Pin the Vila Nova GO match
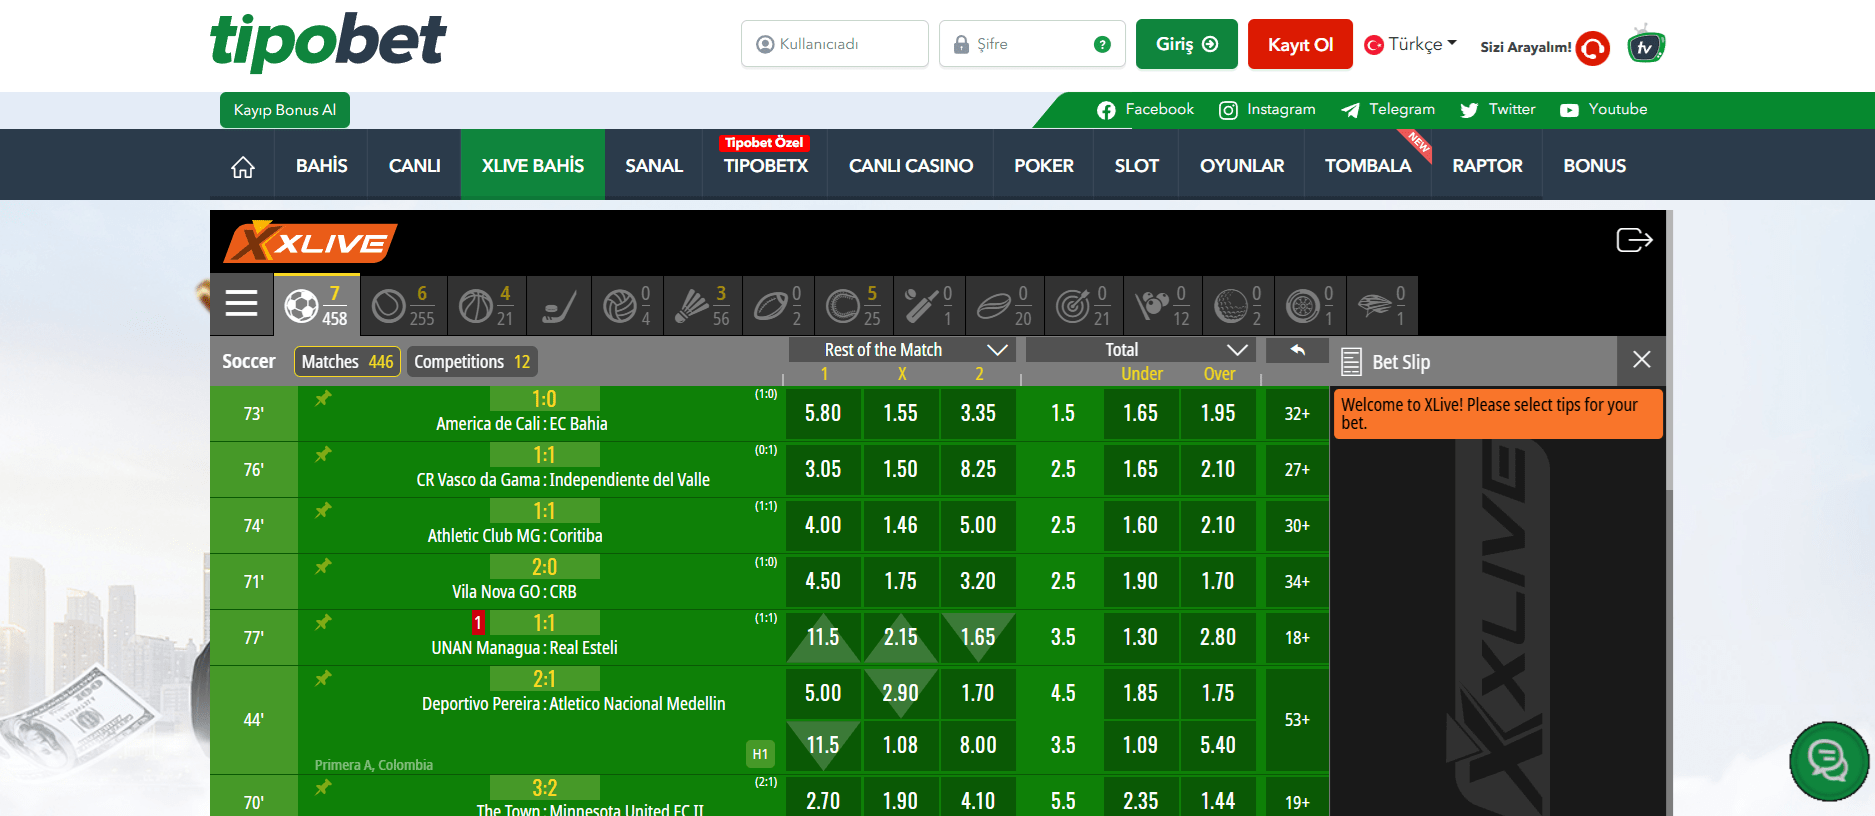 point(323,567)
